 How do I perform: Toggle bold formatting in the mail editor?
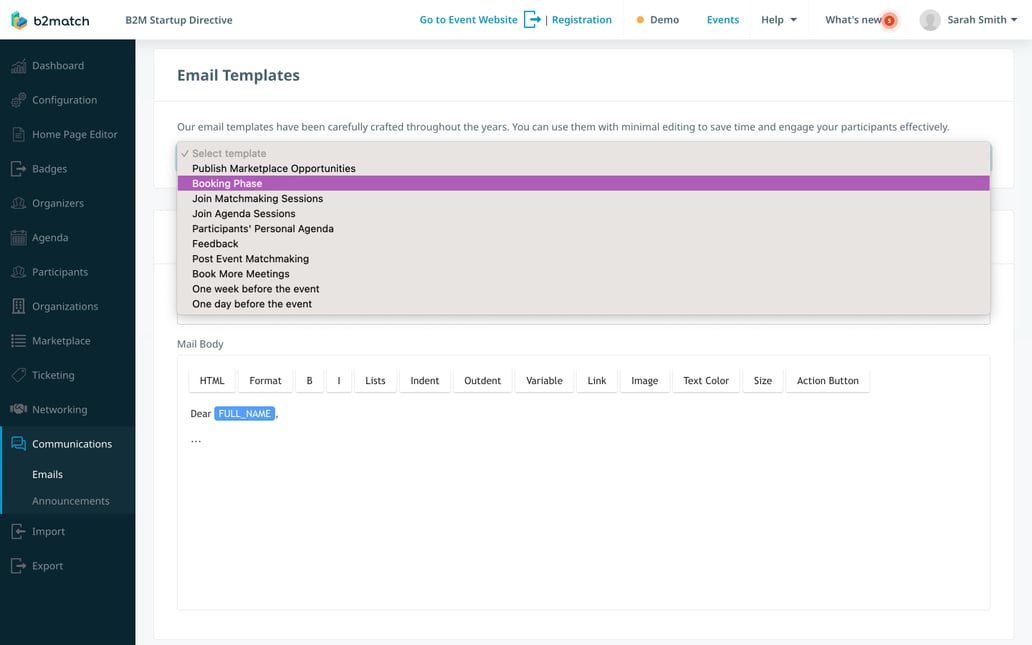tap(309, 380)
